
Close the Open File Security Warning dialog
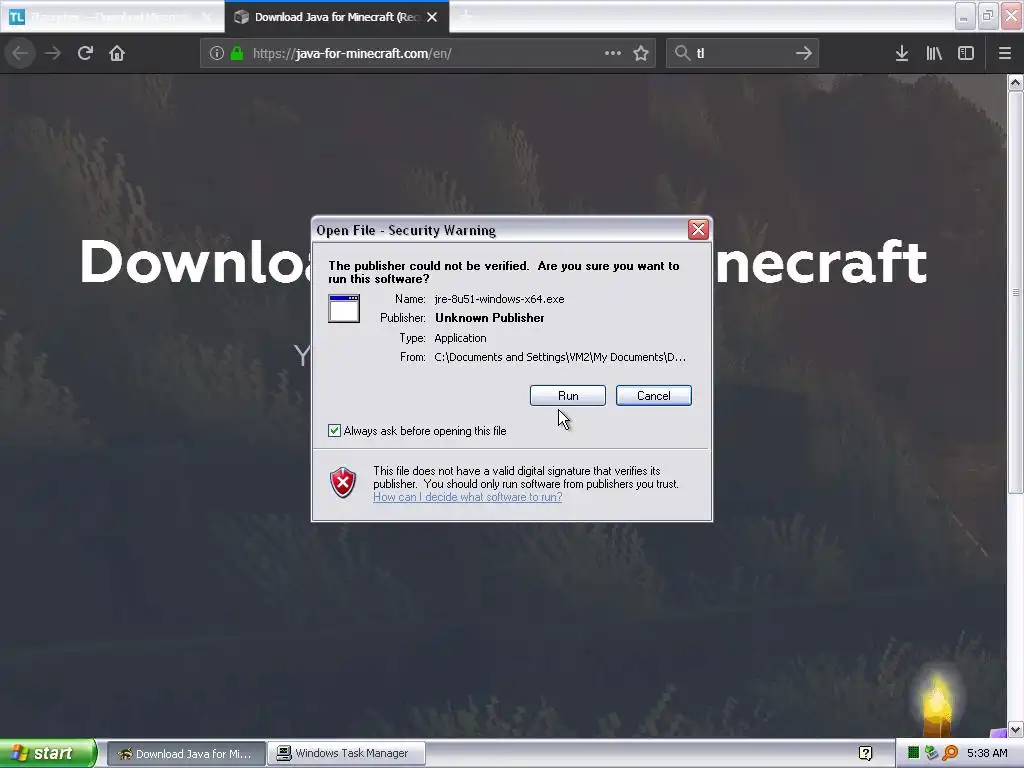(698, 230)
